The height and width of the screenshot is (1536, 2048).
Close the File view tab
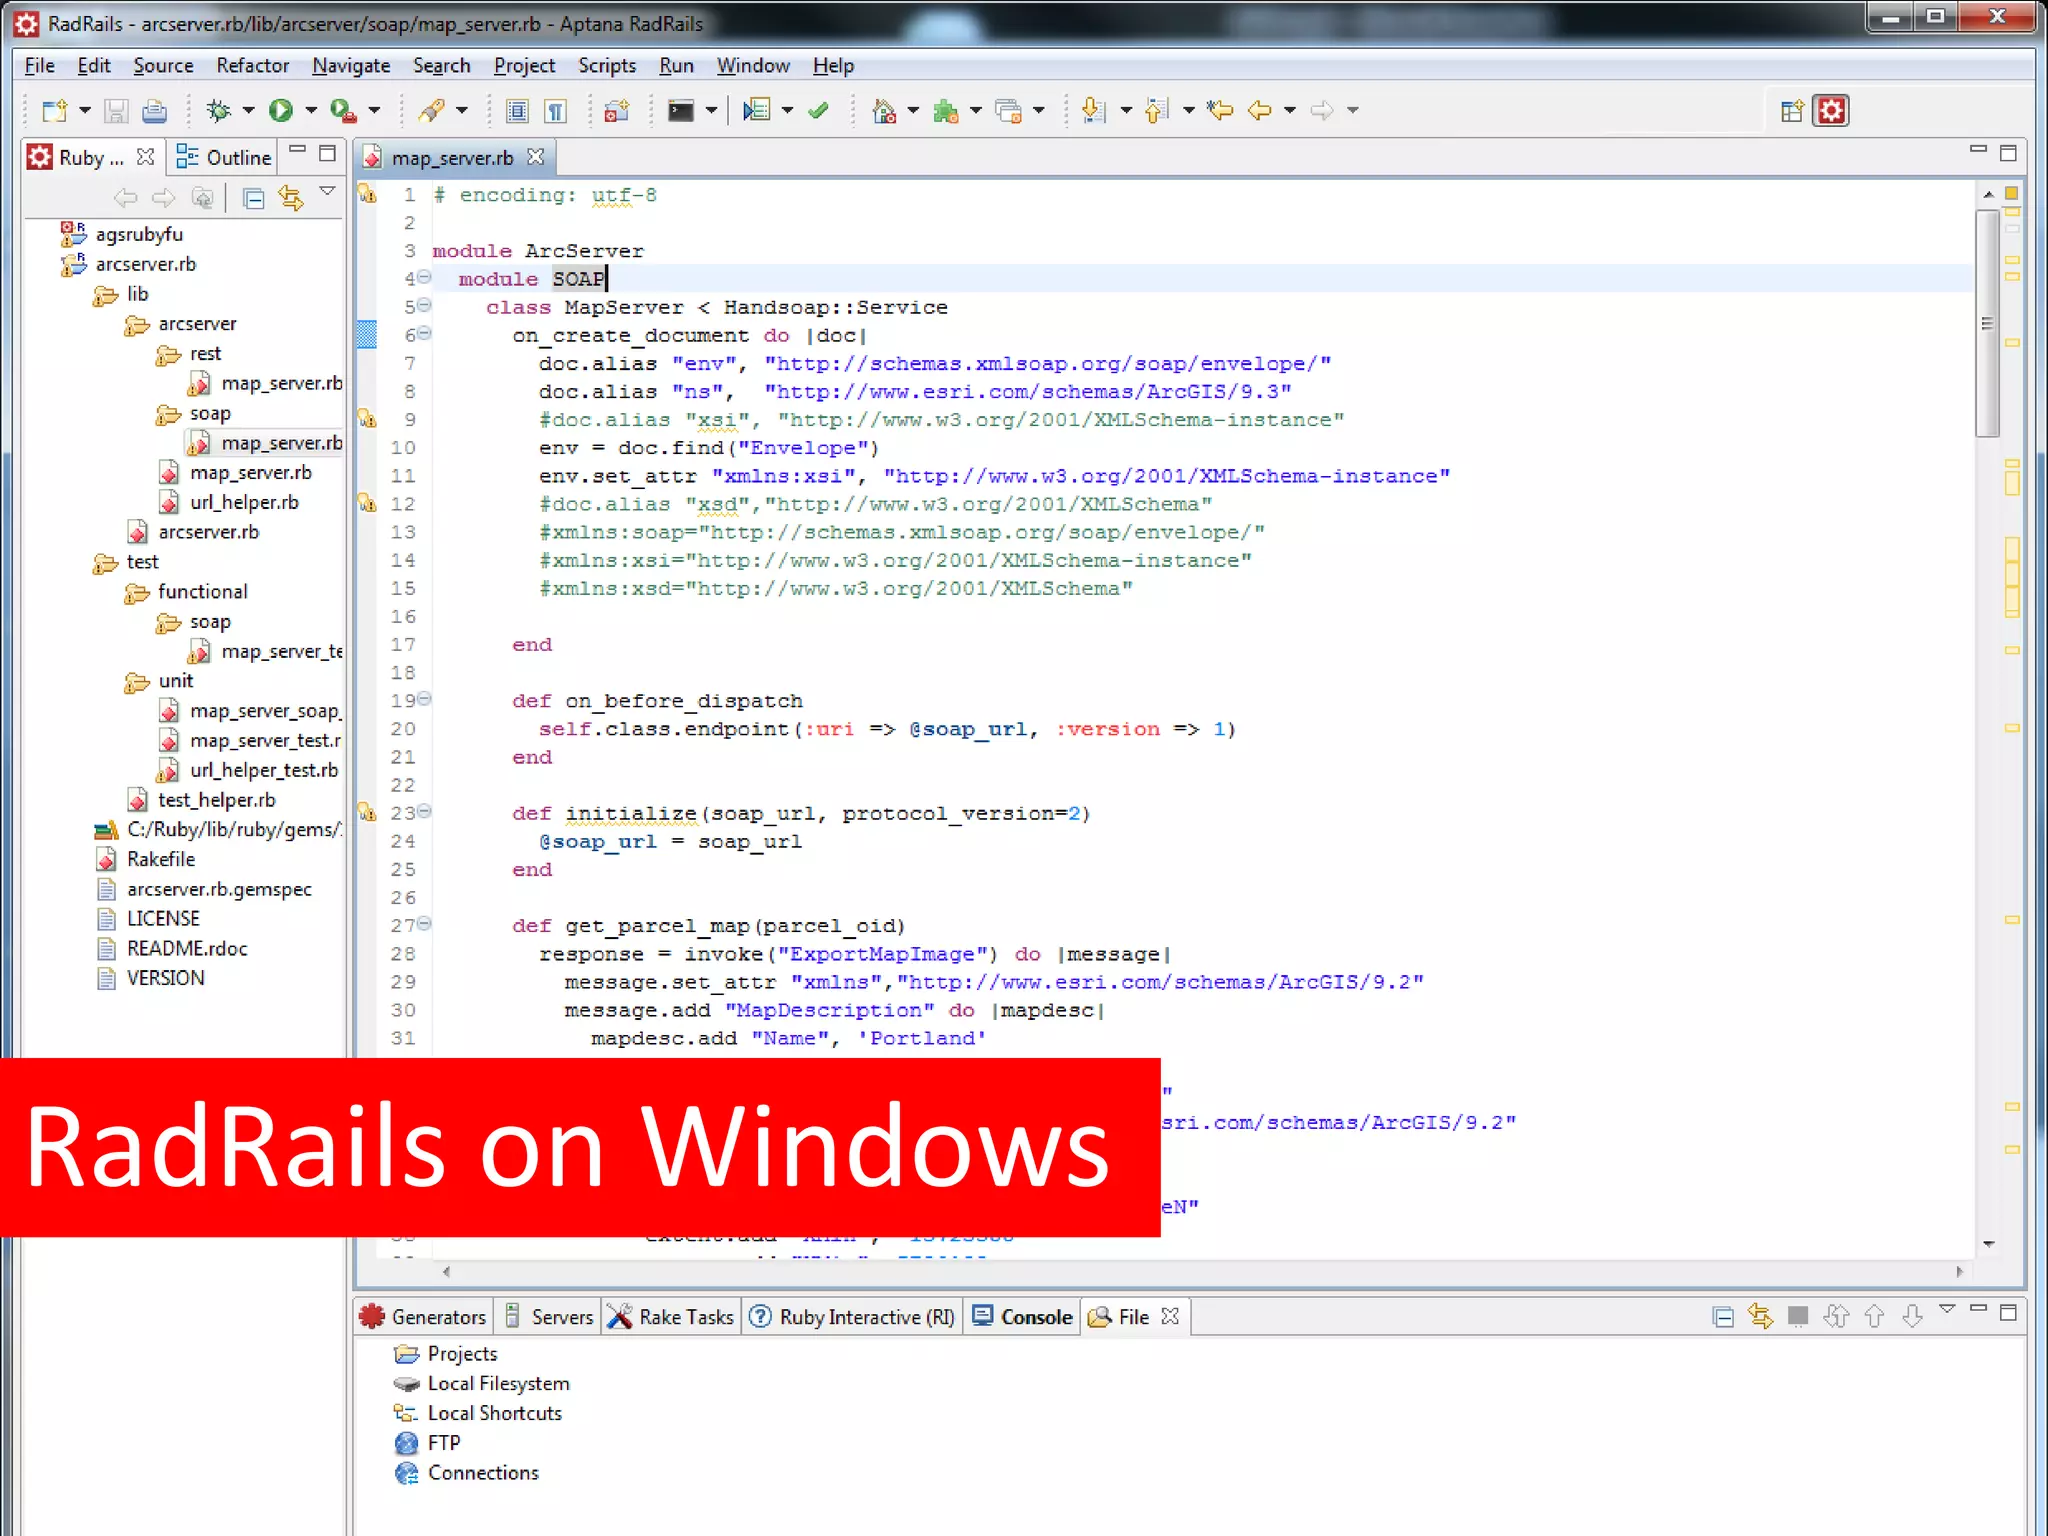tap(1170, 1316)
